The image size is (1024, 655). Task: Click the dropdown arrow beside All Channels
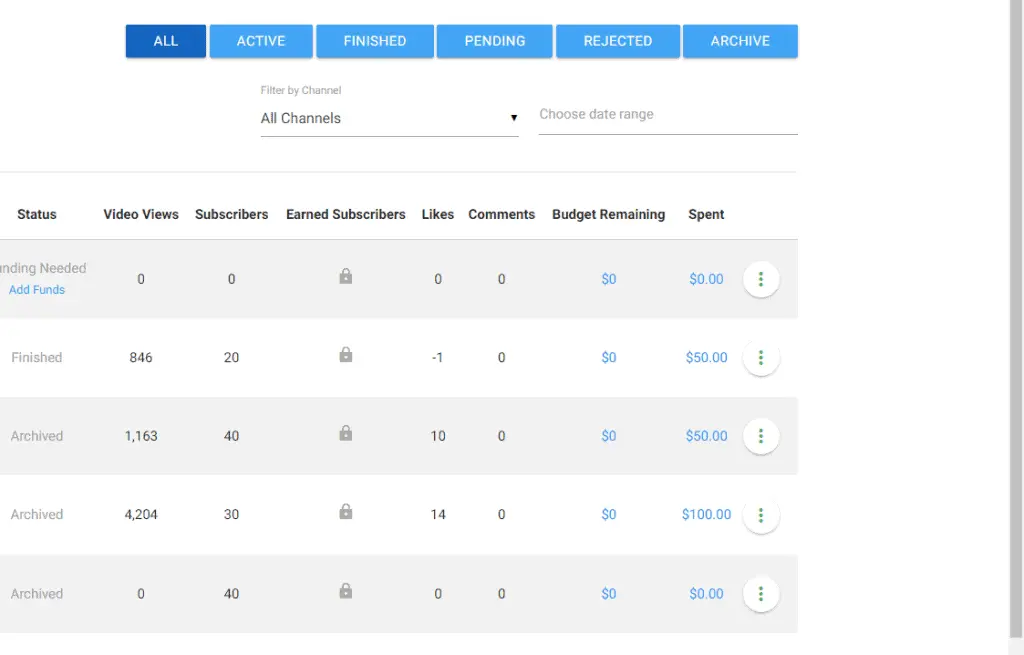click(514, 118)
